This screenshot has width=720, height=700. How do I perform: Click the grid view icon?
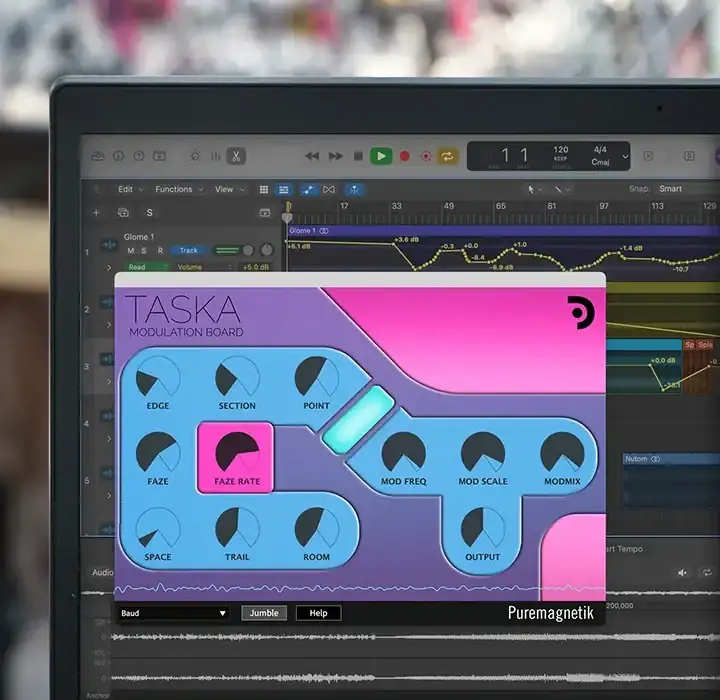[x=264, y=190]
